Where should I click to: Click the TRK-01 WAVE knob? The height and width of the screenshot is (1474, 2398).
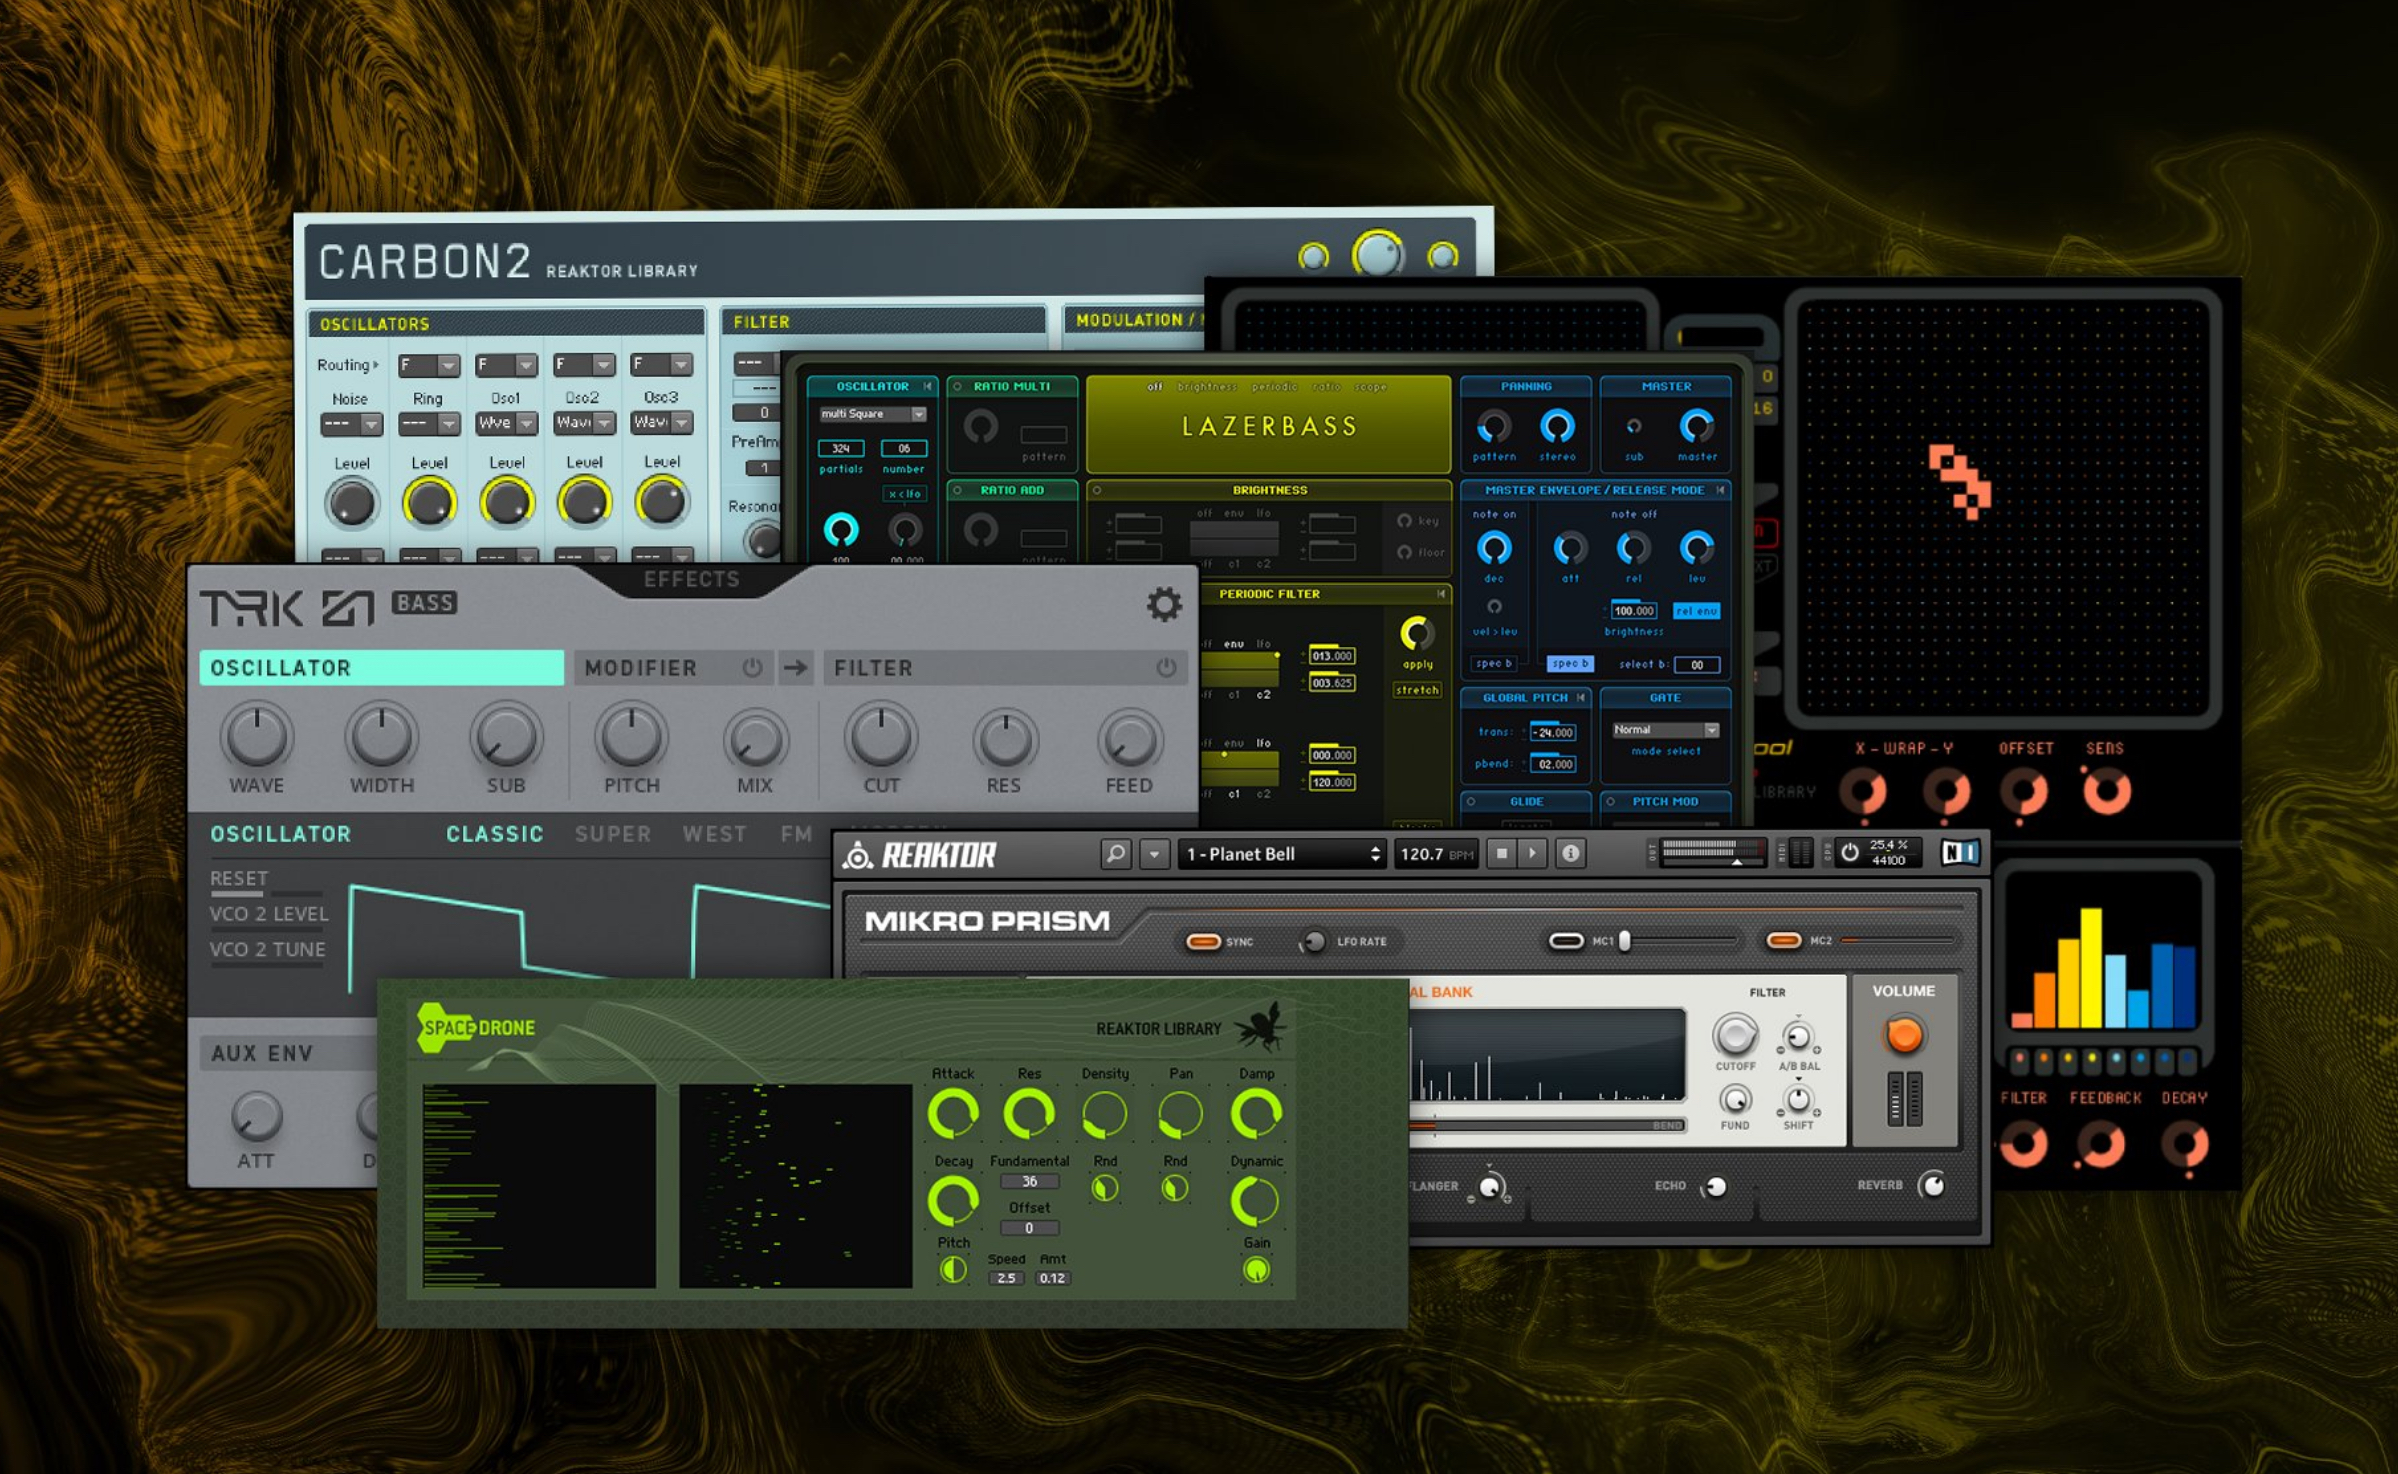[x=257, y=737]
